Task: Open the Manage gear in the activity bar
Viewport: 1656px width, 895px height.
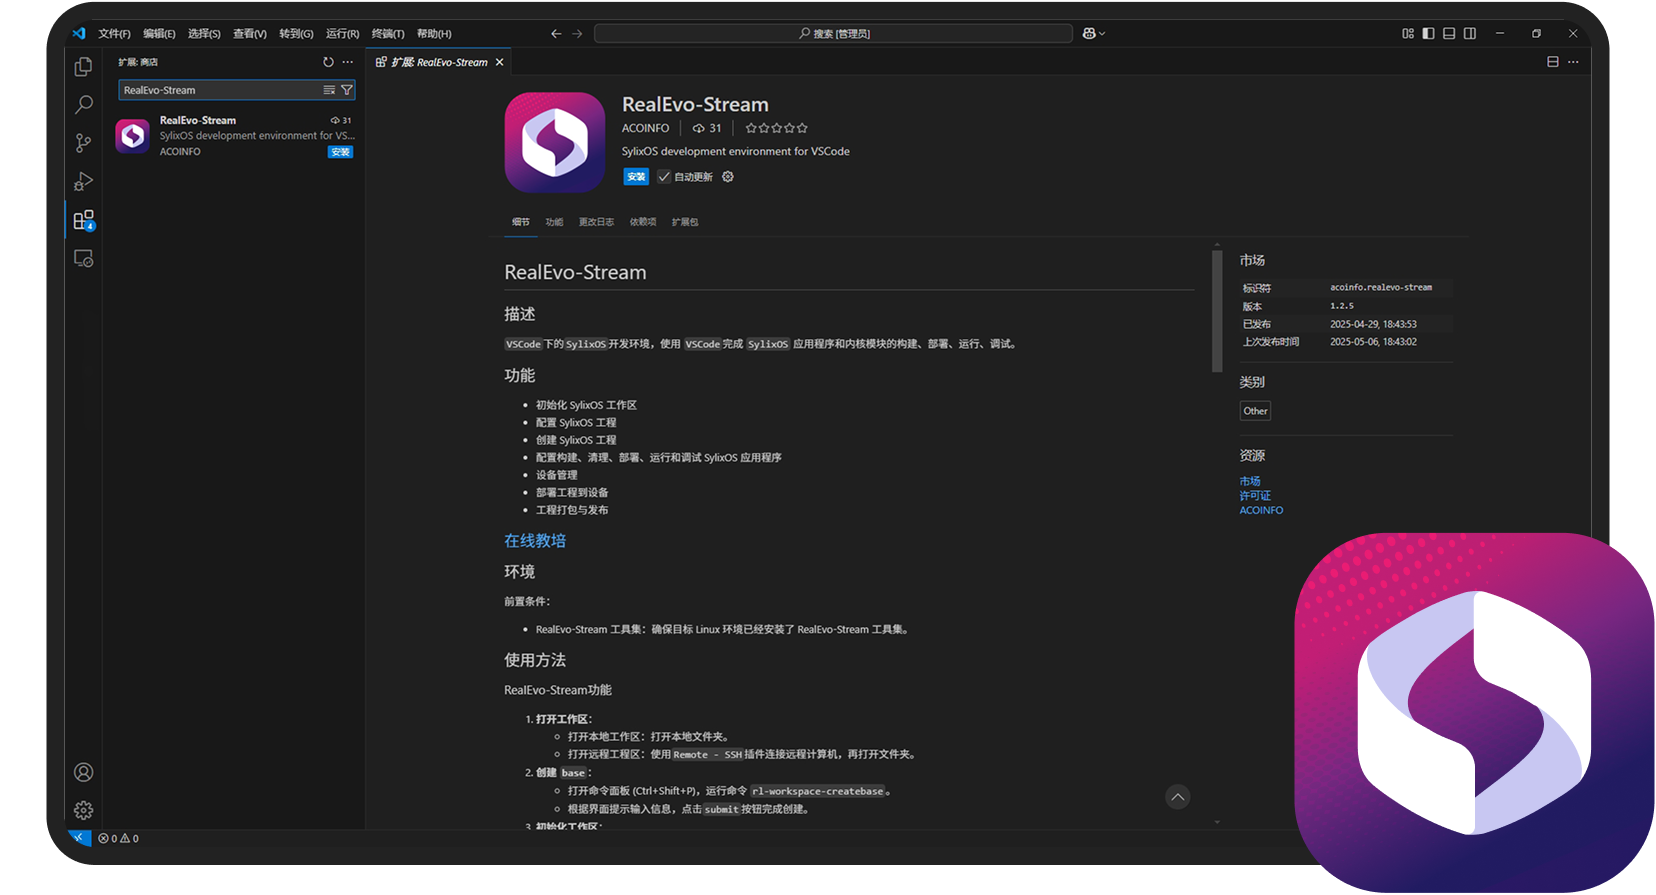Action: tap(84, 810)
